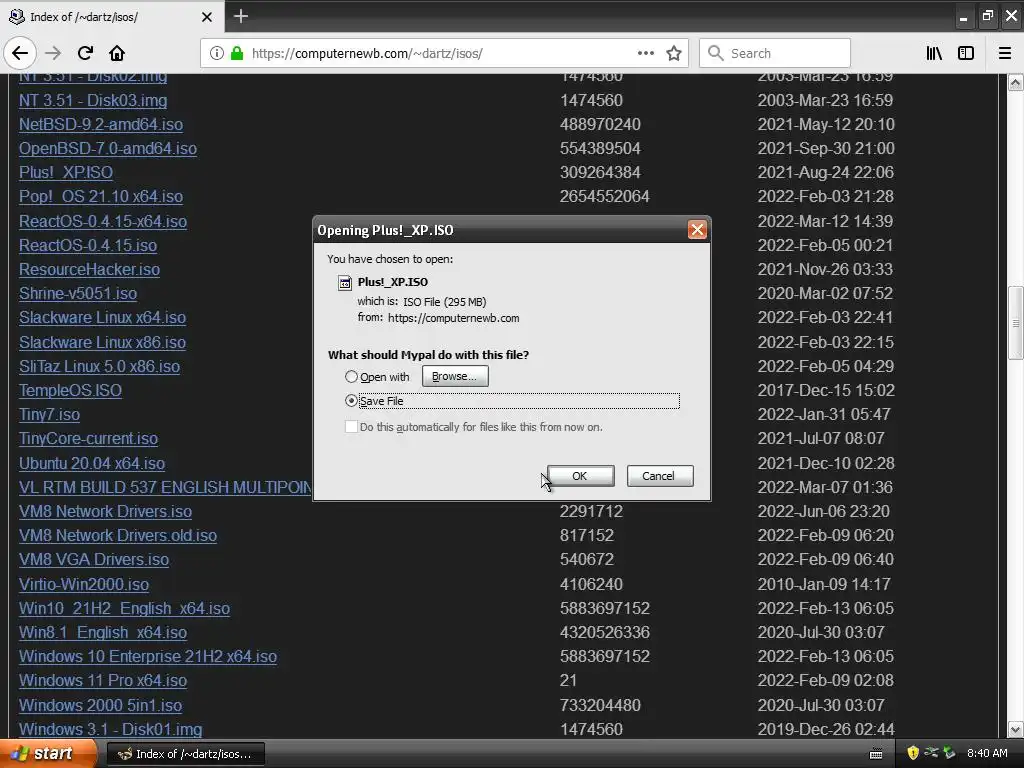Click the ISO file icon in dialog
This screenshot has height=768, width=1024.
tap(344, 283)
